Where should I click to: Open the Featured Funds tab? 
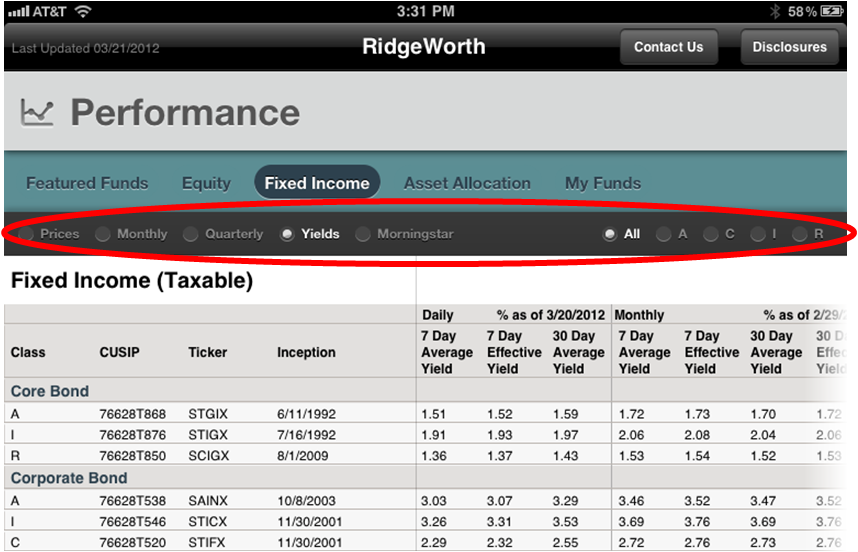[x=87, y=183]
